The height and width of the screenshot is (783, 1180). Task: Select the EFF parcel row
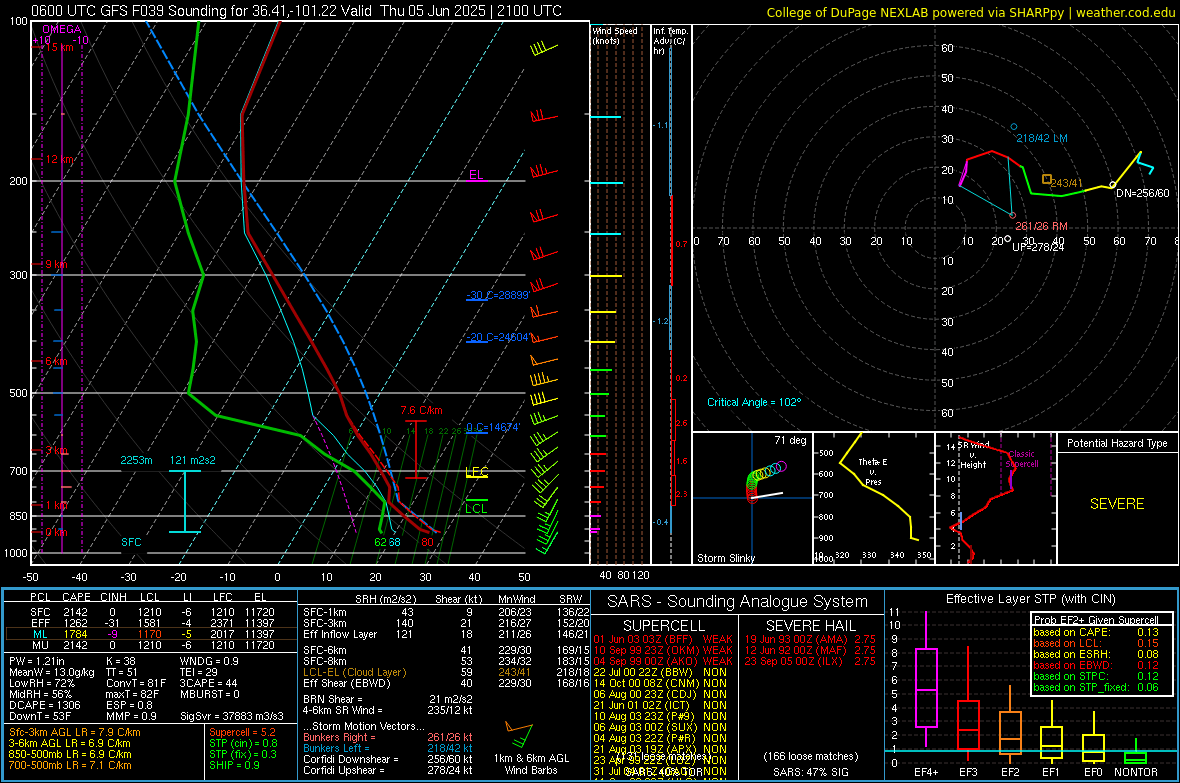click(x=150, y=623)
